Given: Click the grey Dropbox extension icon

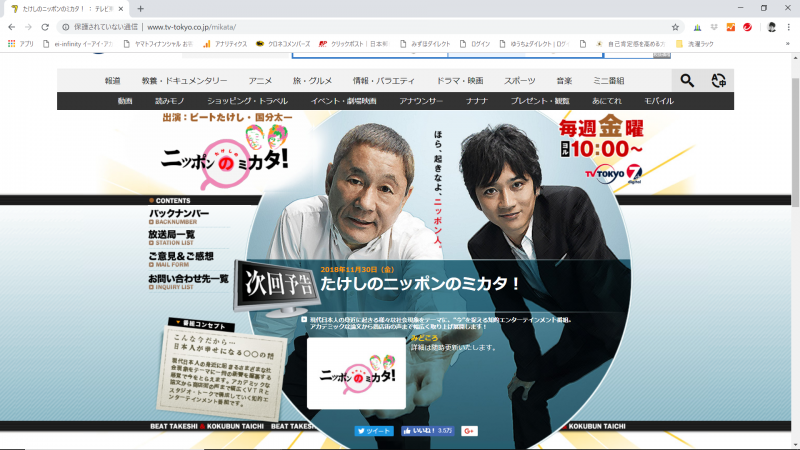Looking at the screenshot, I should [x=714, y=27].
